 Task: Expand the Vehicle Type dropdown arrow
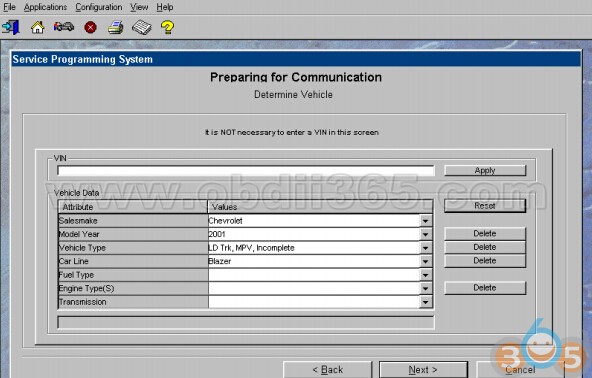[x=425, y=248]
